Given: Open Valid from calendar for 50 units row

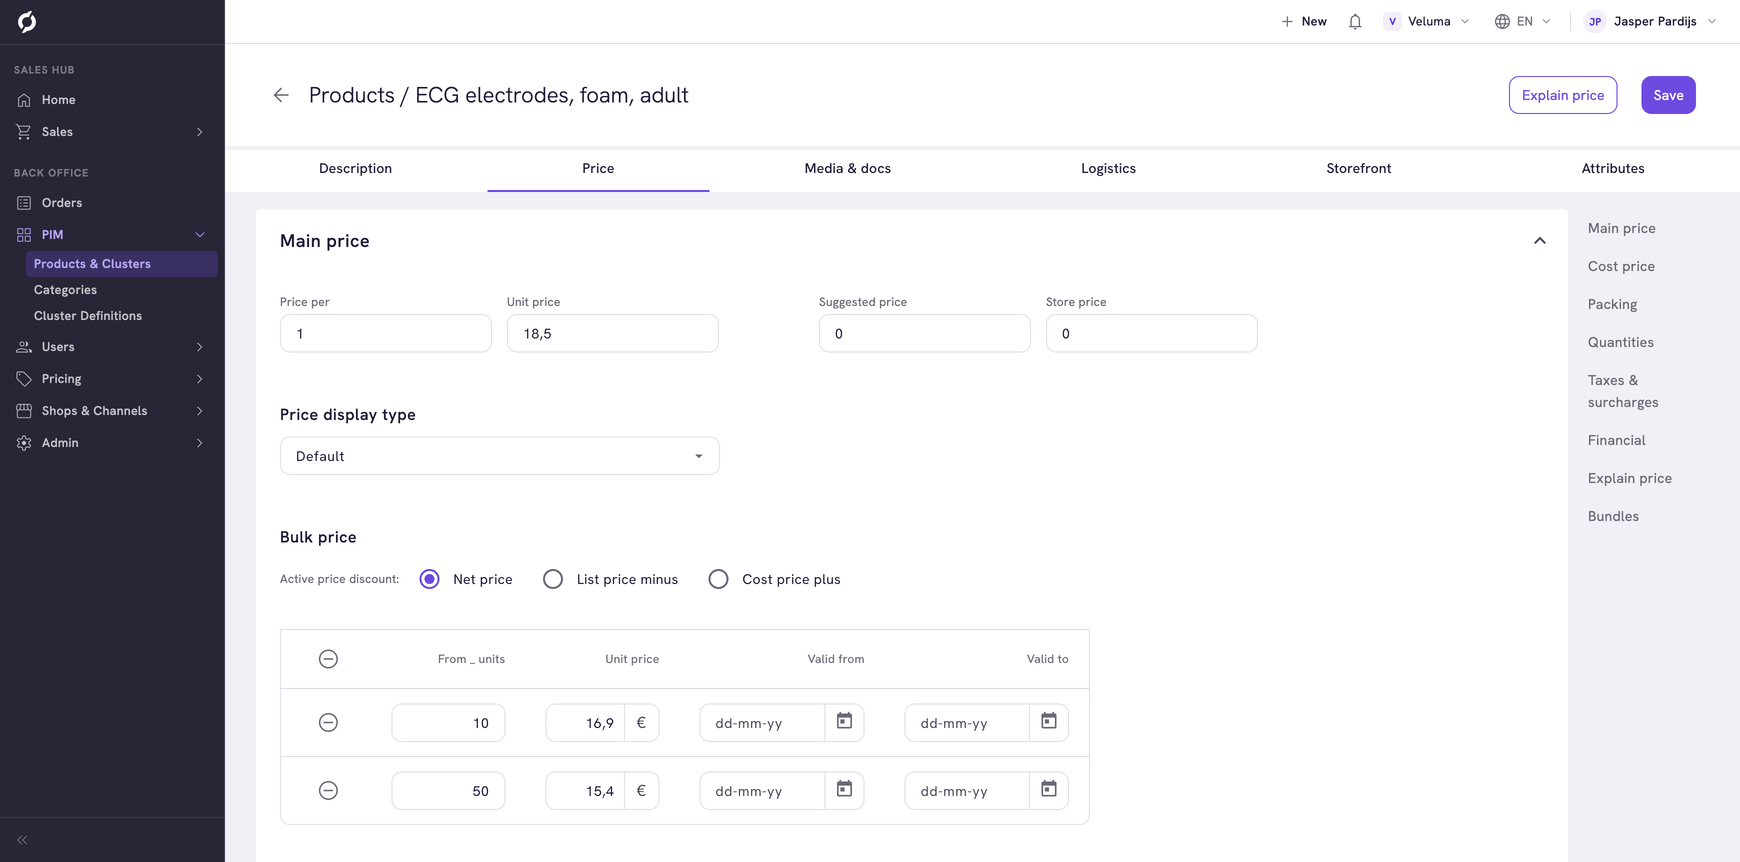Looking at the screenshot, I should 845,790.
